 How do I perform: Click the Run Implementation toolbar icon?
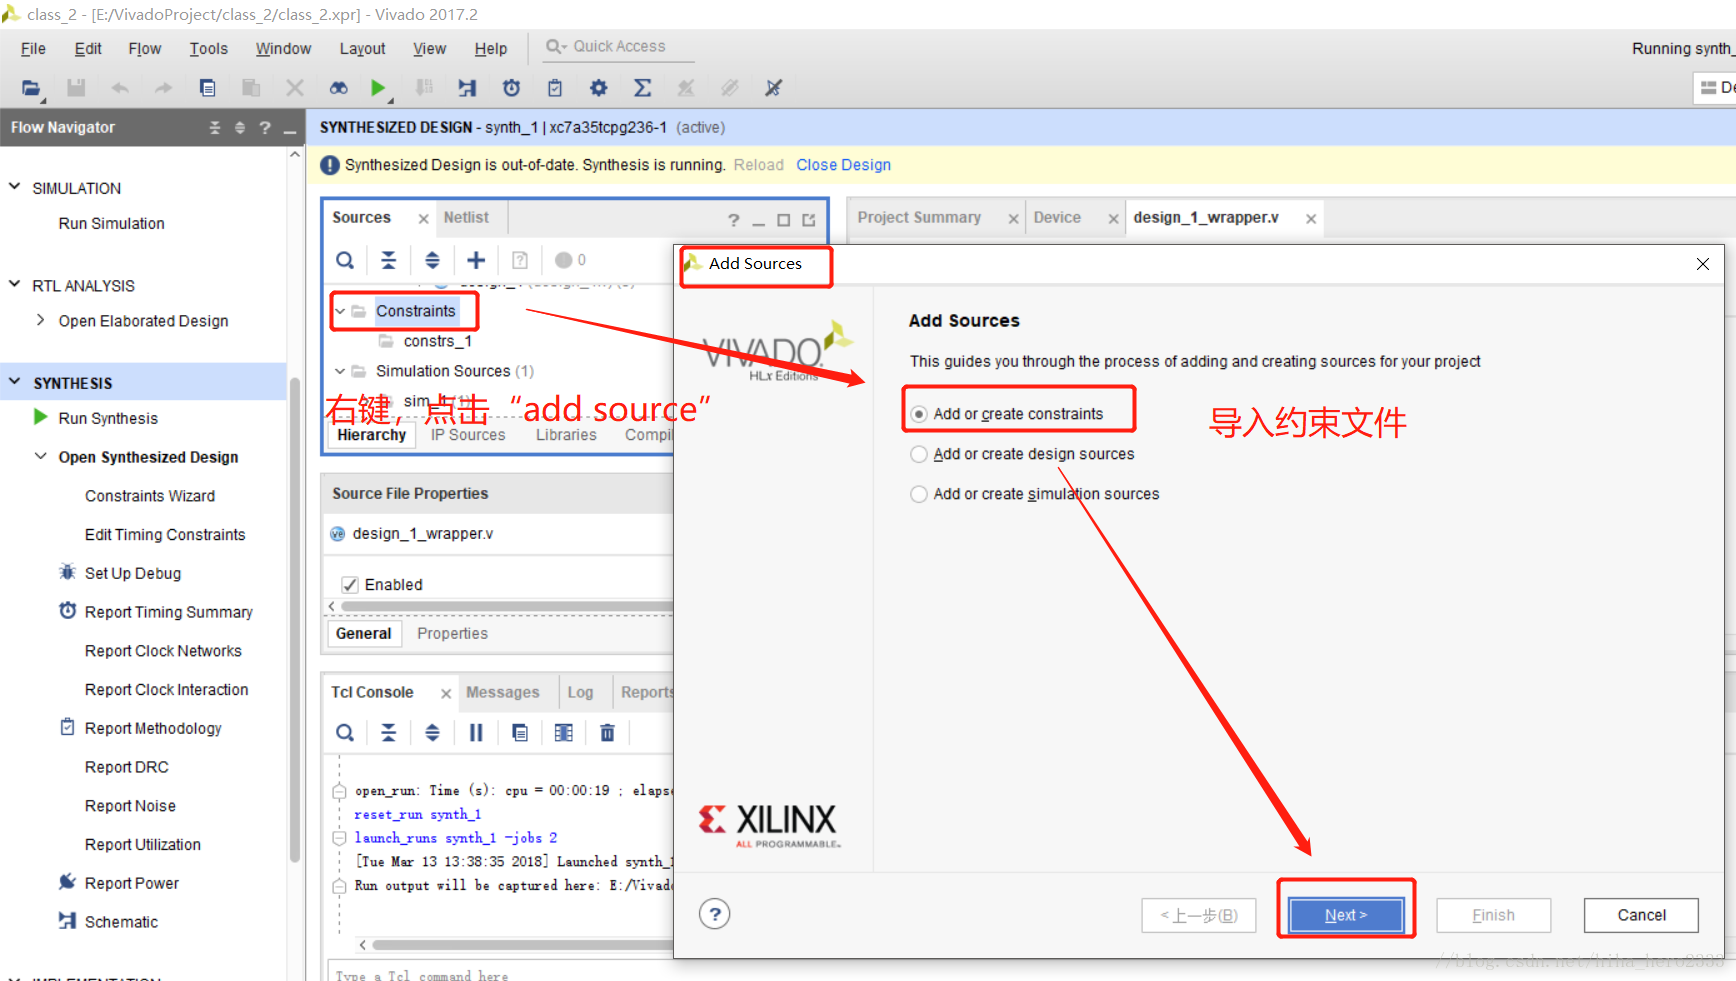[x=467, y=88]
